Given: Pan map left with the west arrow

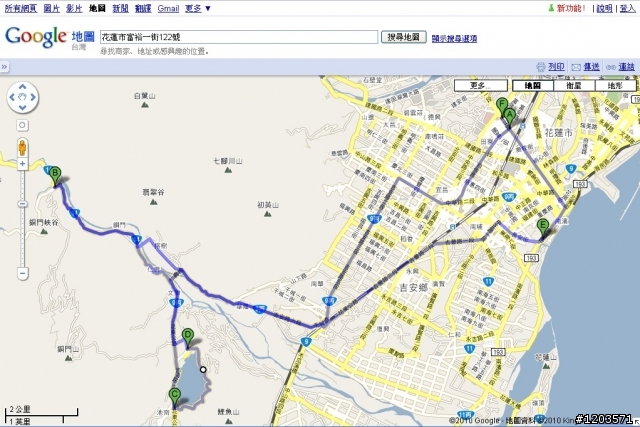Looking at the screenshot, I should click(12, 97).
